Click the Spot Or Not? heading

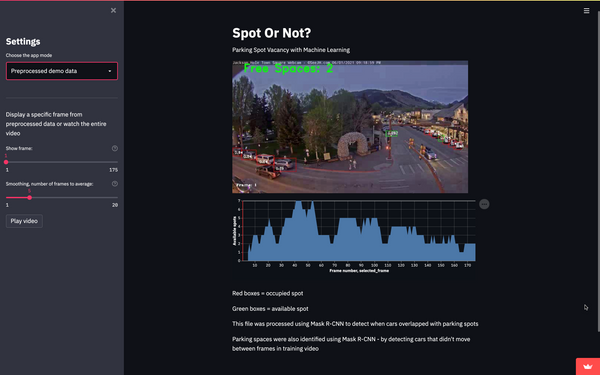[272, 33]
